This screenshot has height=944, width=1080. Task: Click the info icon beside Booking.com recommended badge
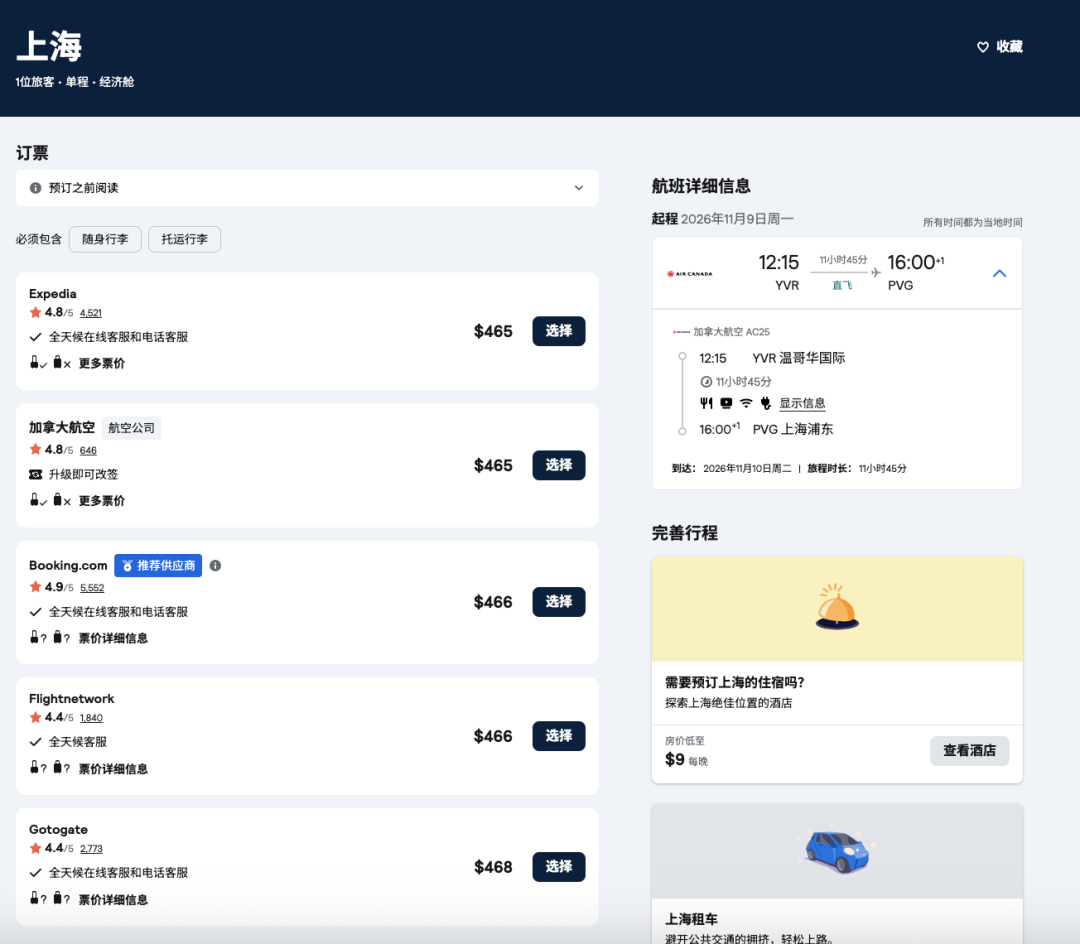point(215,566)
